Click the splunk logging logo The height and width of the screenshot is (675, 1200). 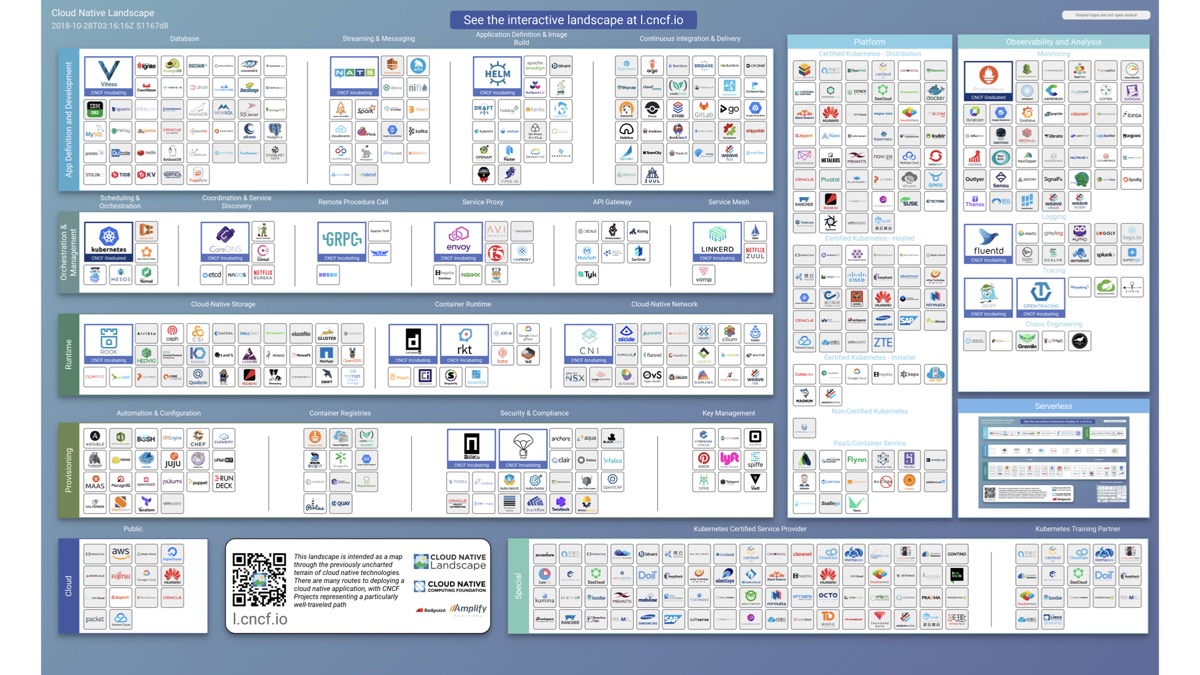point(1105,255)
